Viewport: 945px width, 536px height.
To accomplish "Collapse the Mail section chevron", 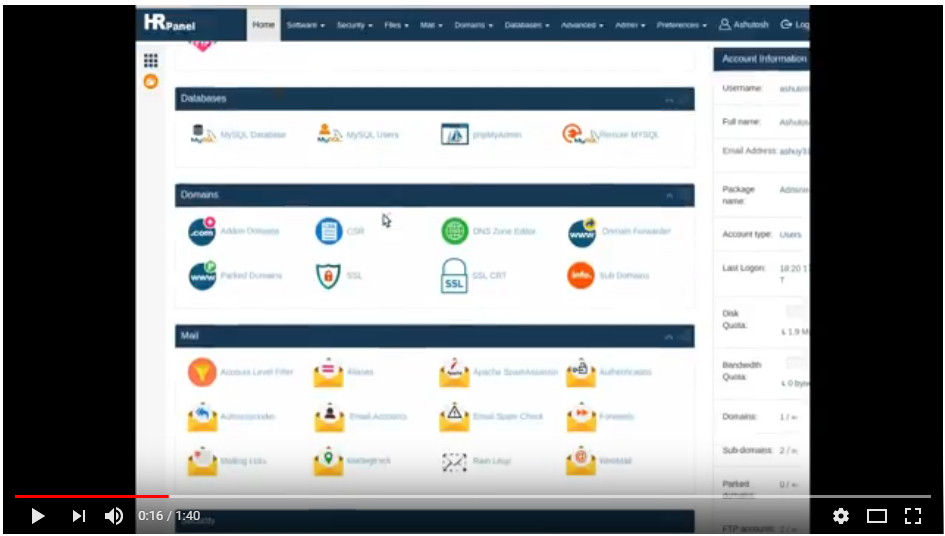I will pos(669,337).
